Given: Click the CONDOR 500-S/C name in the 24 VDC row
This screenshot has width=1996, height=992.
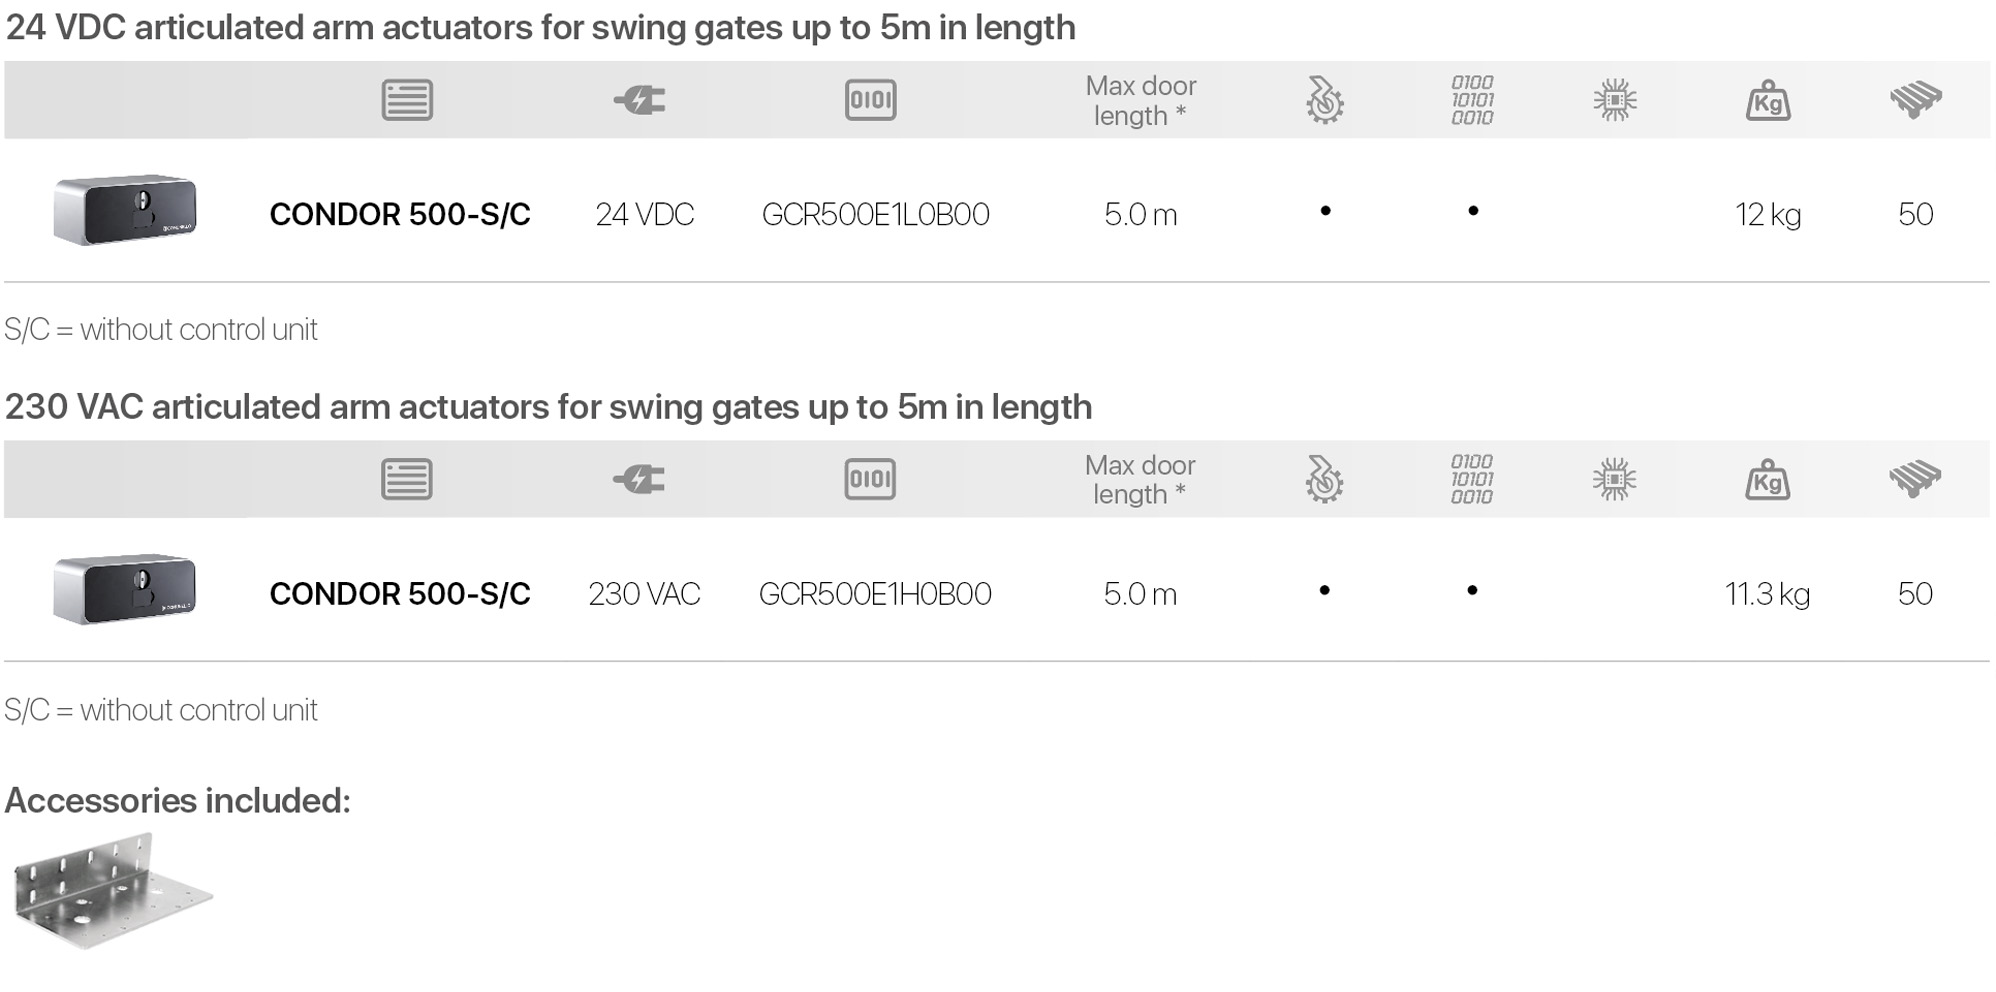Looking at the screenshot, I should click(400, 215).
